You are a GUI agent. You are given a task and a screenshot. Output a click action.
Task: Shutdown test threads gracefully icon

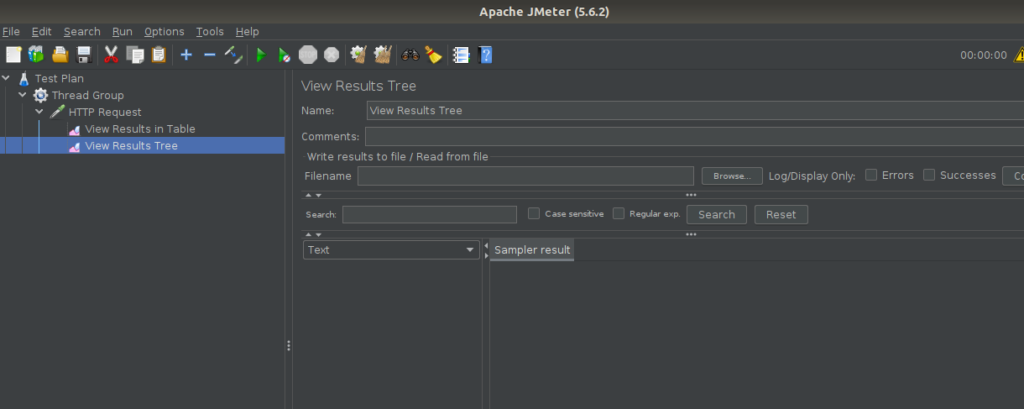pyautogui.click(x=332, y=55)
